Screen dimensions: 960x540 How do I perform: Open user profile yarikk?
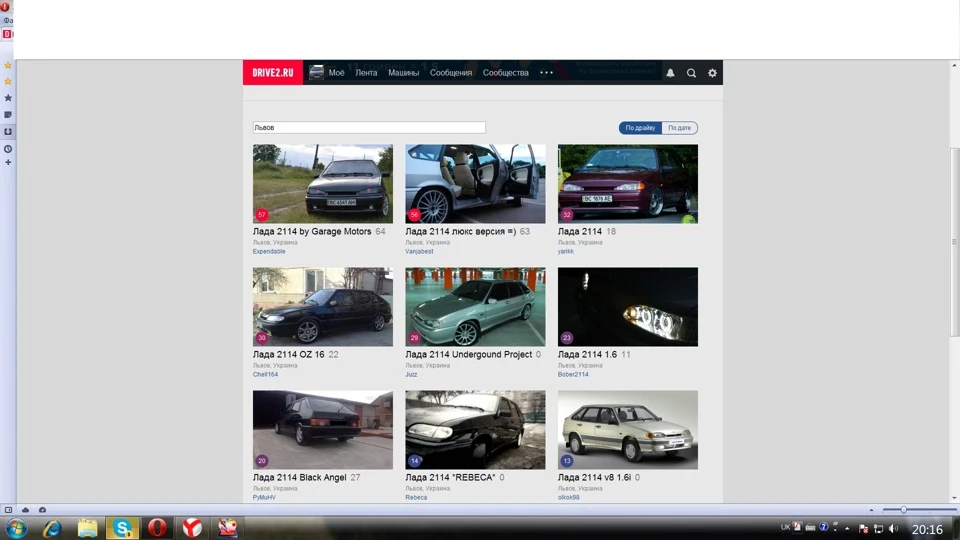(x=566, y=252)
